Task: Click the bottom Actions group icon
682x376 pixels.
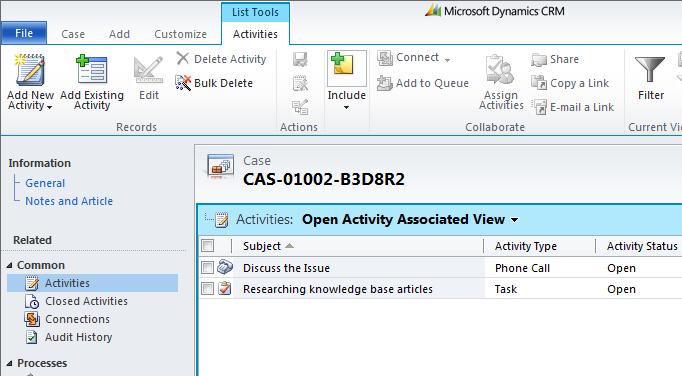Action: coord(300,107)
